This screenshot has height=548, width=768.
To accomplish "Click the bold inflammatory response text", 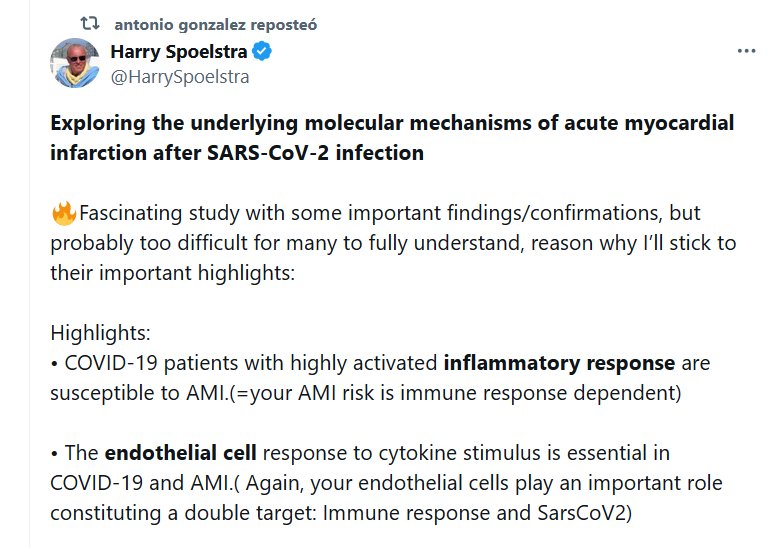I will (559, 362).
